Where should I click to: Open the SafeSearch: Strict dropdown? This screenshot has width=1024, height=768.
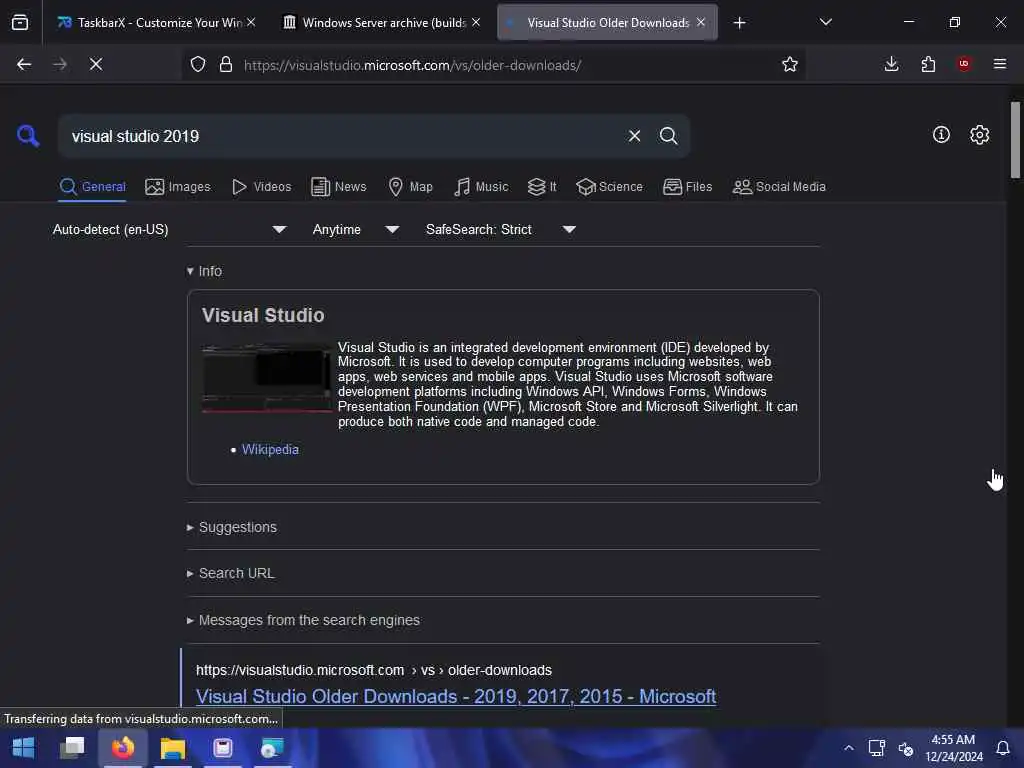[501, 229]
